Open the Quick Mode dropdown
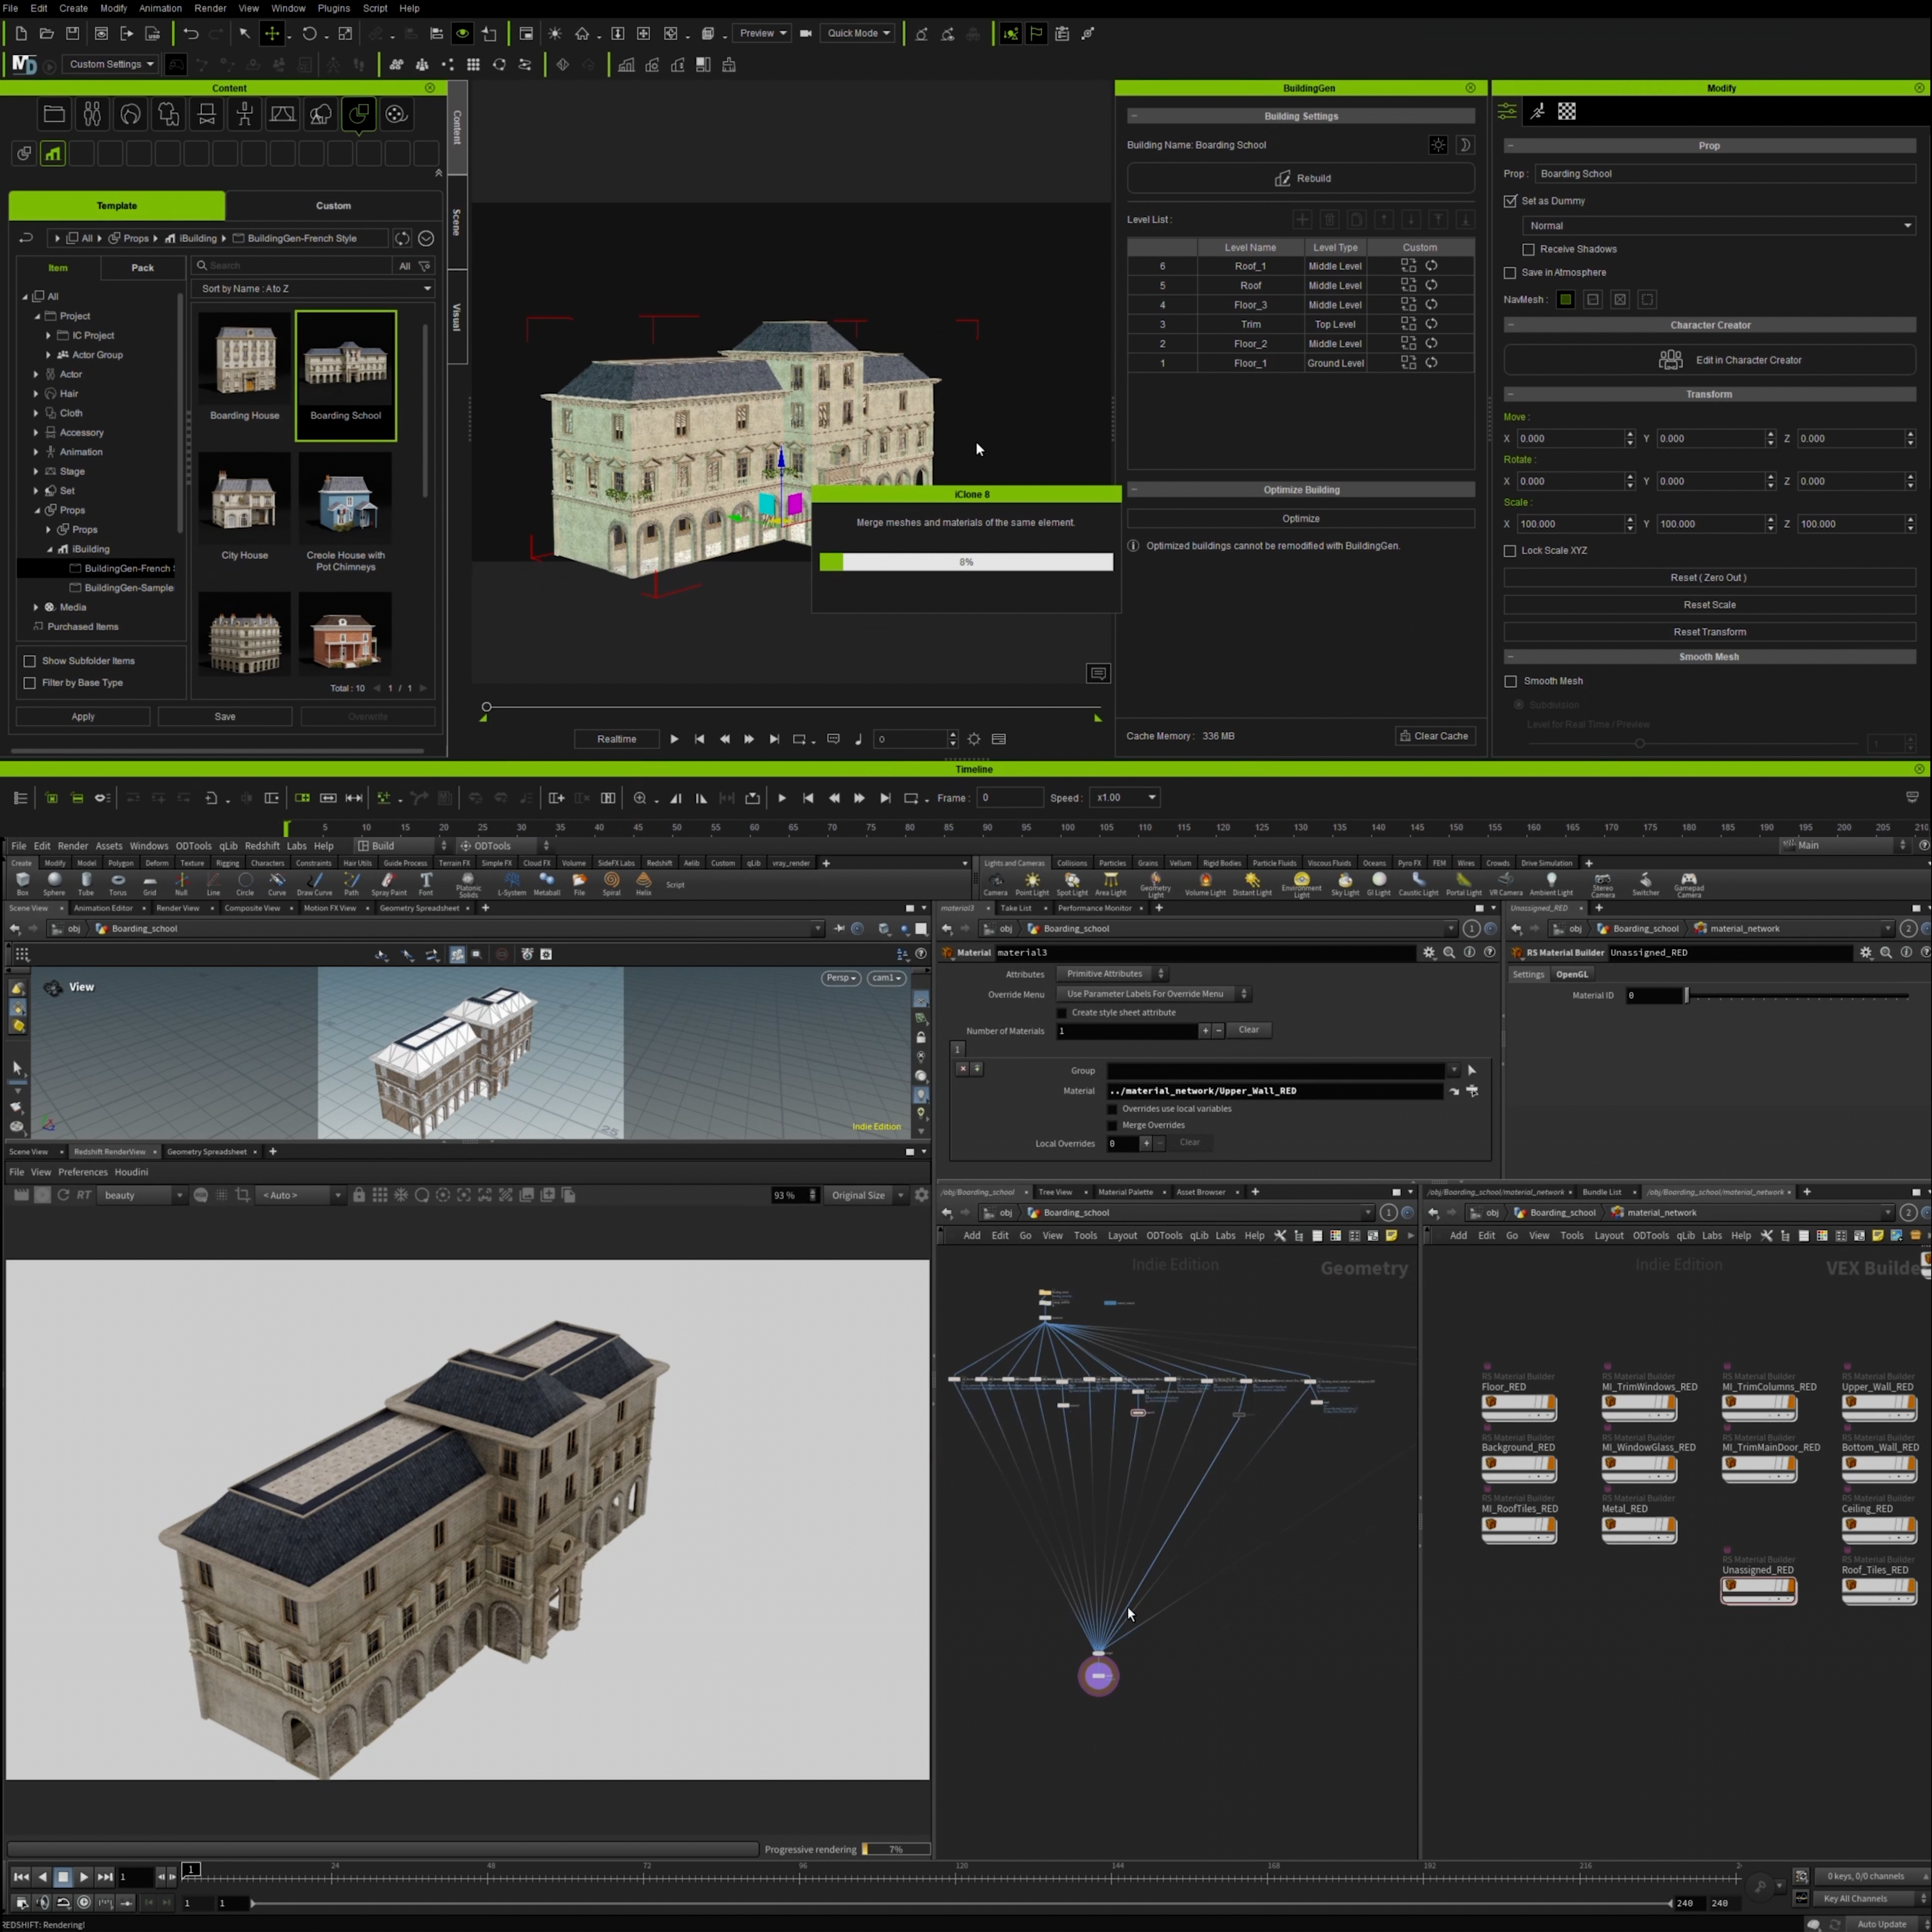This screenshot has height=1932, width=1932. click(857, 33)
